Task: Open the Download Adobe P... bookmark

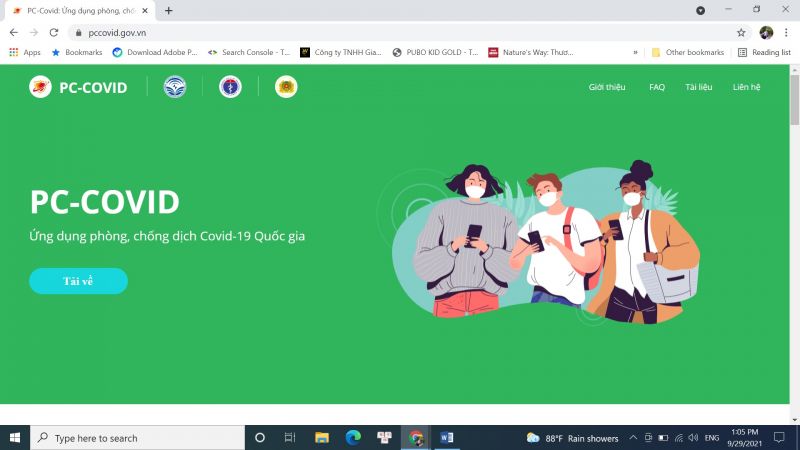Action: tap(155, 52)
